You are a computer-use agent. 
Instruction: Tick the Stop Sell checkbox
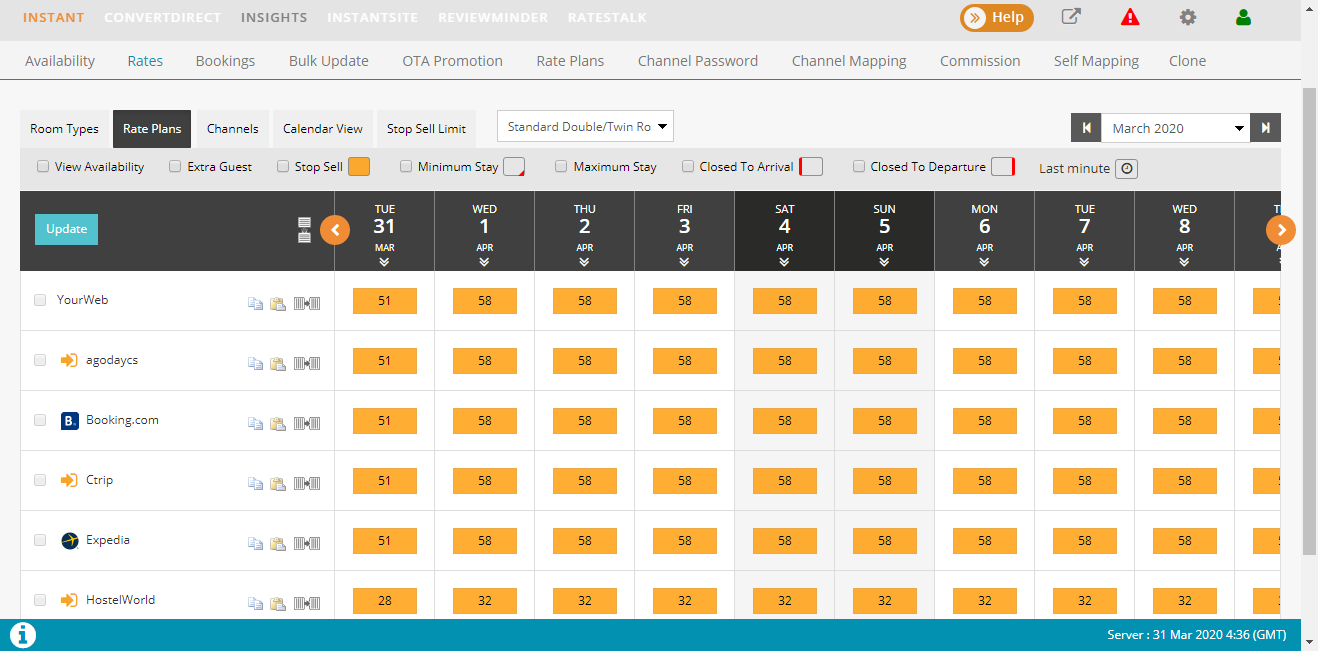[283, 167]
